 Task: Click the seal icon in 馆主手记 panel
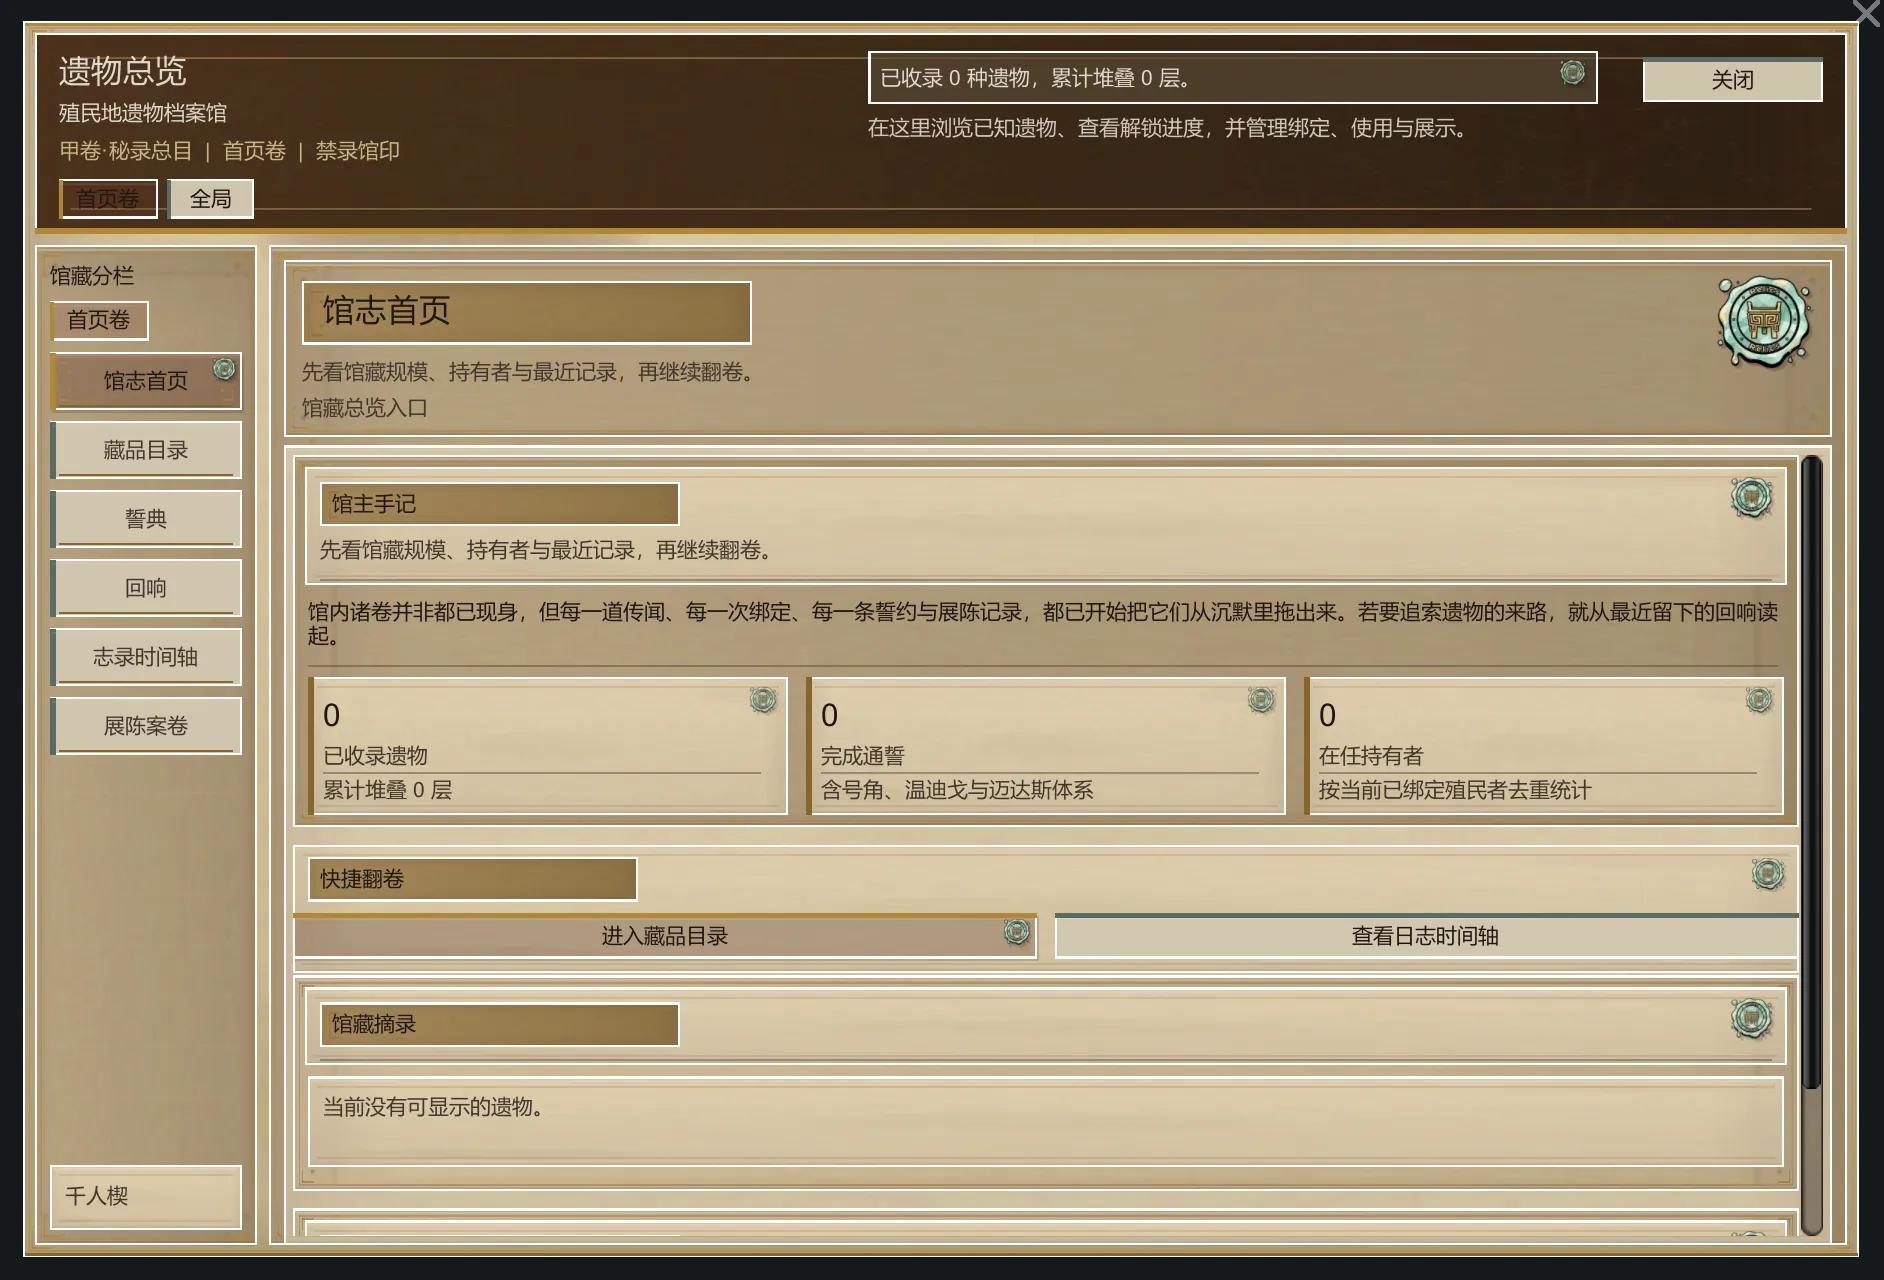pyautogui.click(x=1751, y=497)
